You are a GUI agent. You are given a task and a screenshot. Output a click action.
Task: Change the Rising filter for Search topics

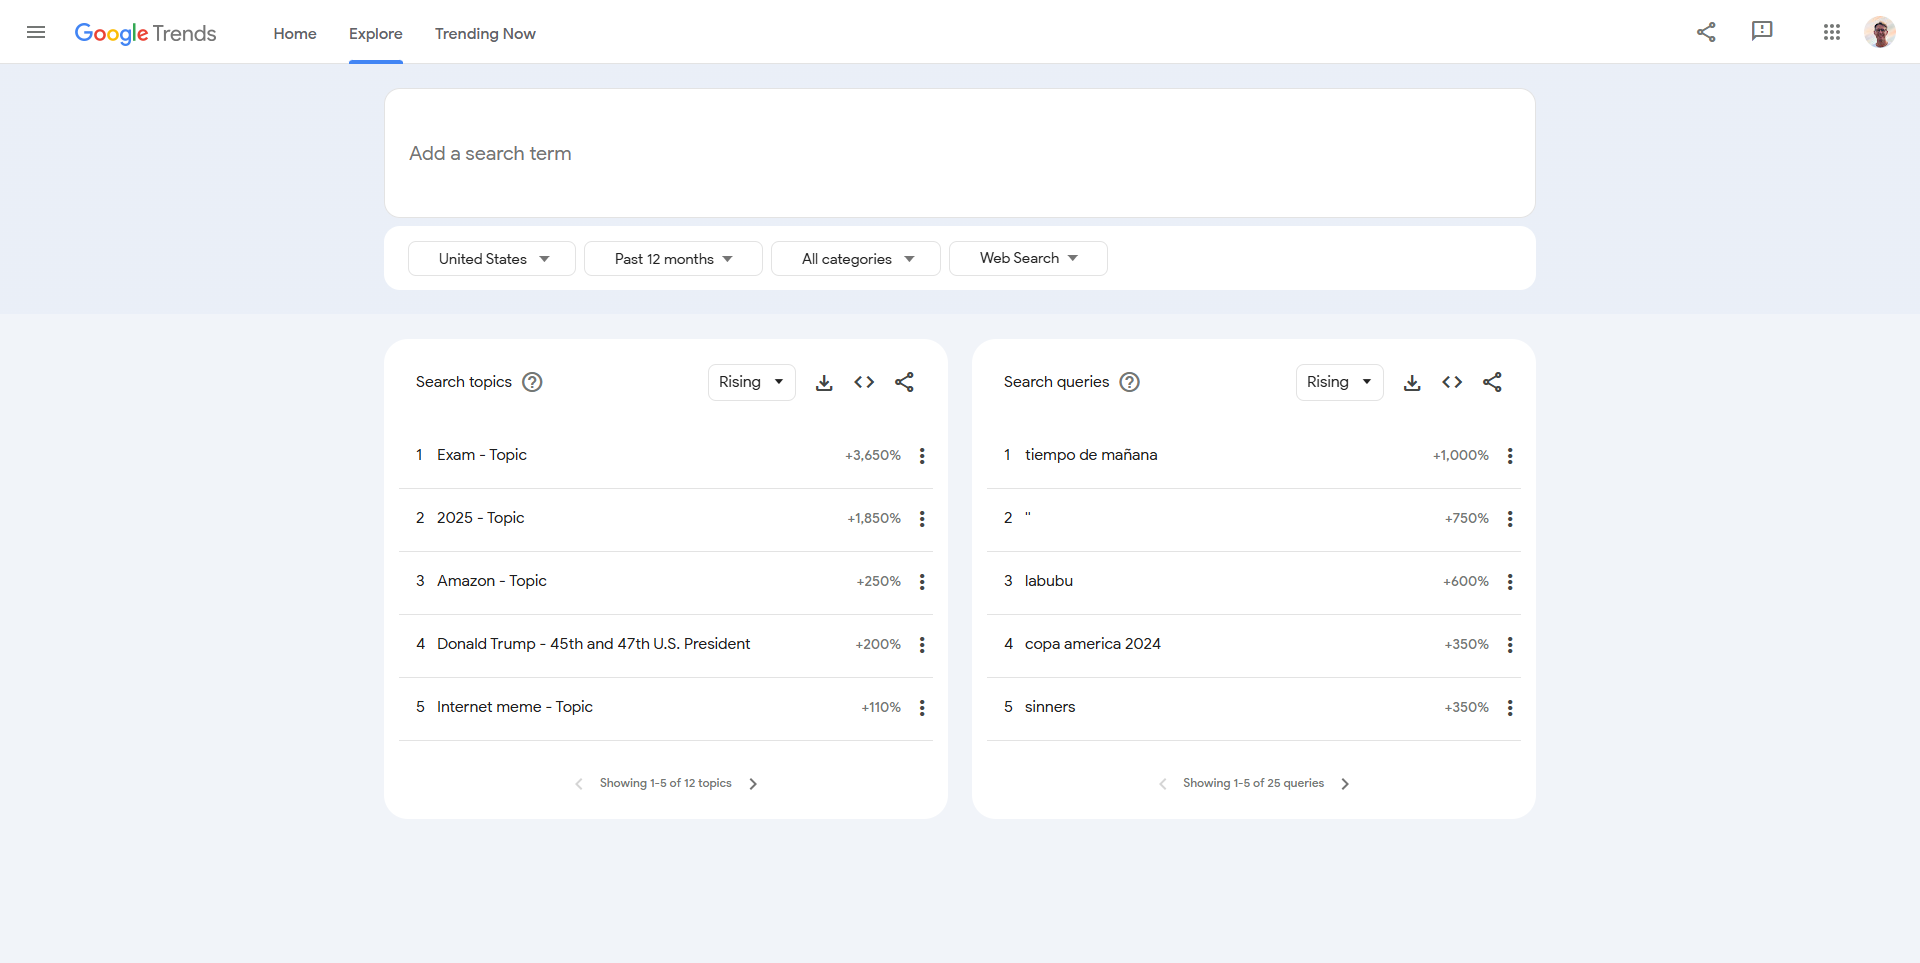(x=751, y=382)
